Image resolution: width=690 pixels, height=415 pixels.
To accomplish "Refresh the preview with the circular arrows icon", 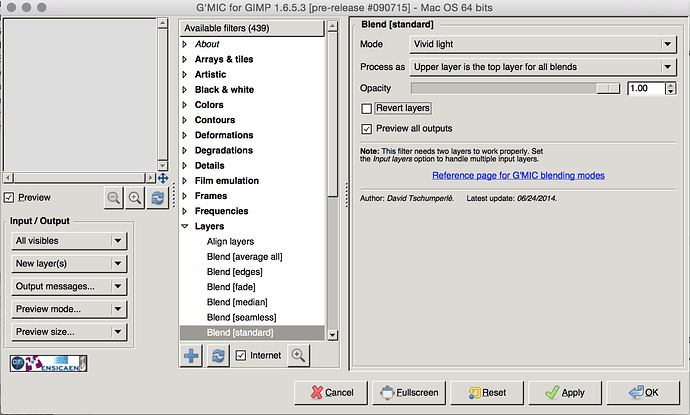I will pos(158,198).
